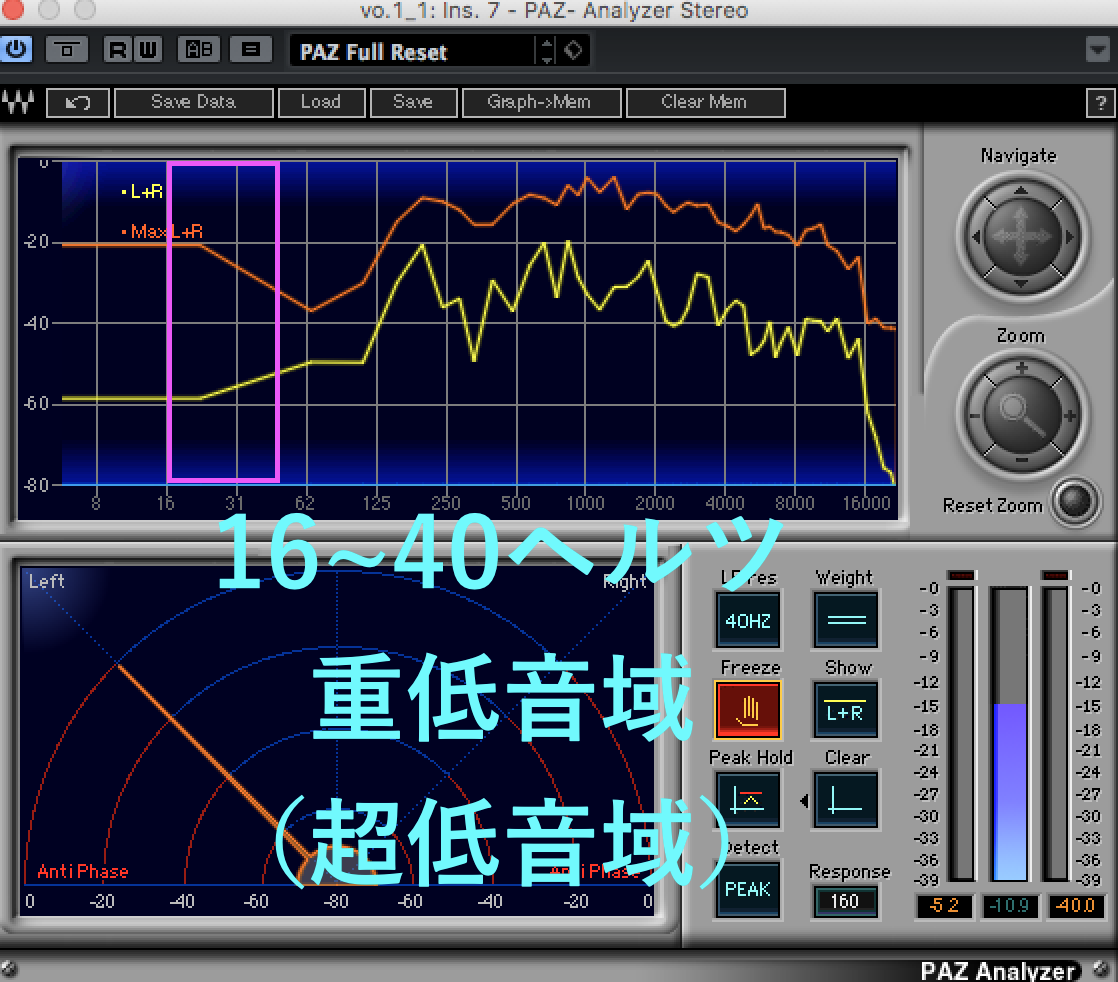Step presets with the up/down arrows
The height and width of the screenshot is (982, 1118).
547,51
